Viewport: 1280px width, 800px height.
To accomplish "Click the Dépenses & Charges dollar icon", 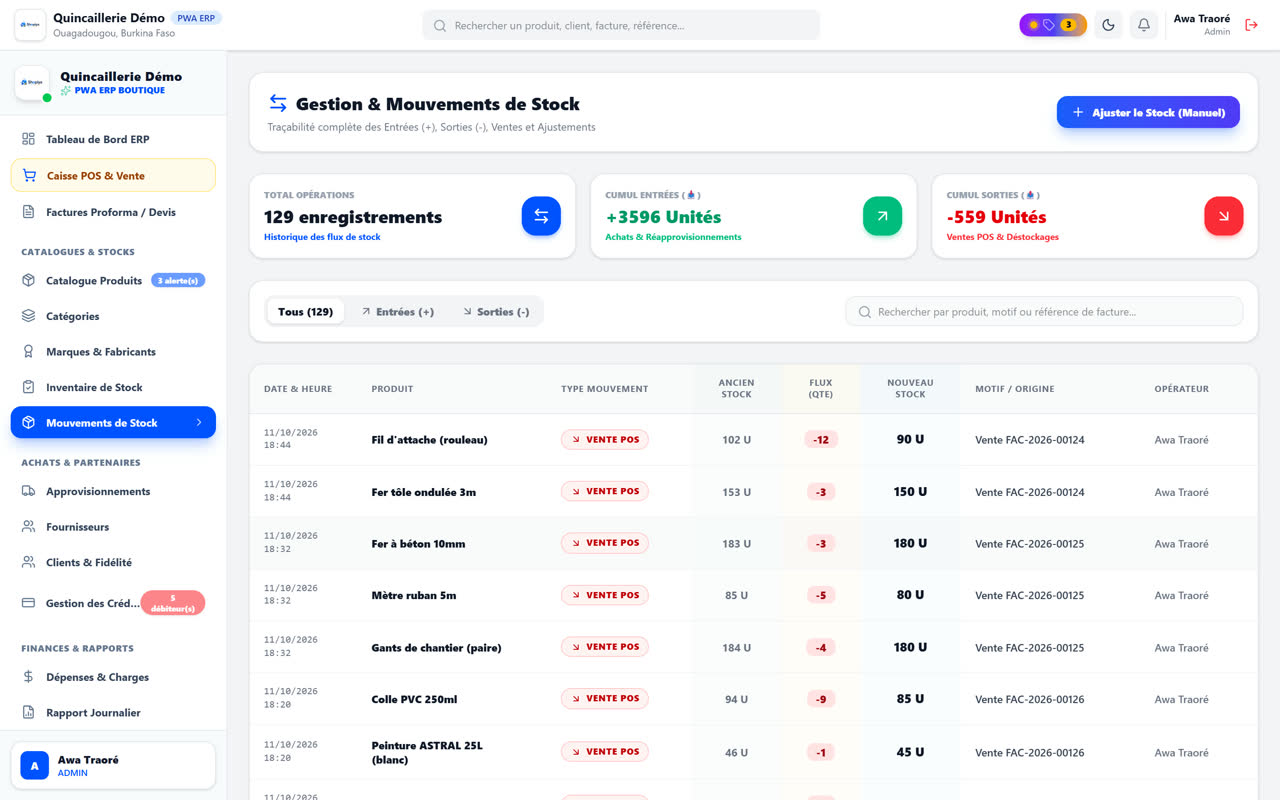I will [x=28, y=677].
